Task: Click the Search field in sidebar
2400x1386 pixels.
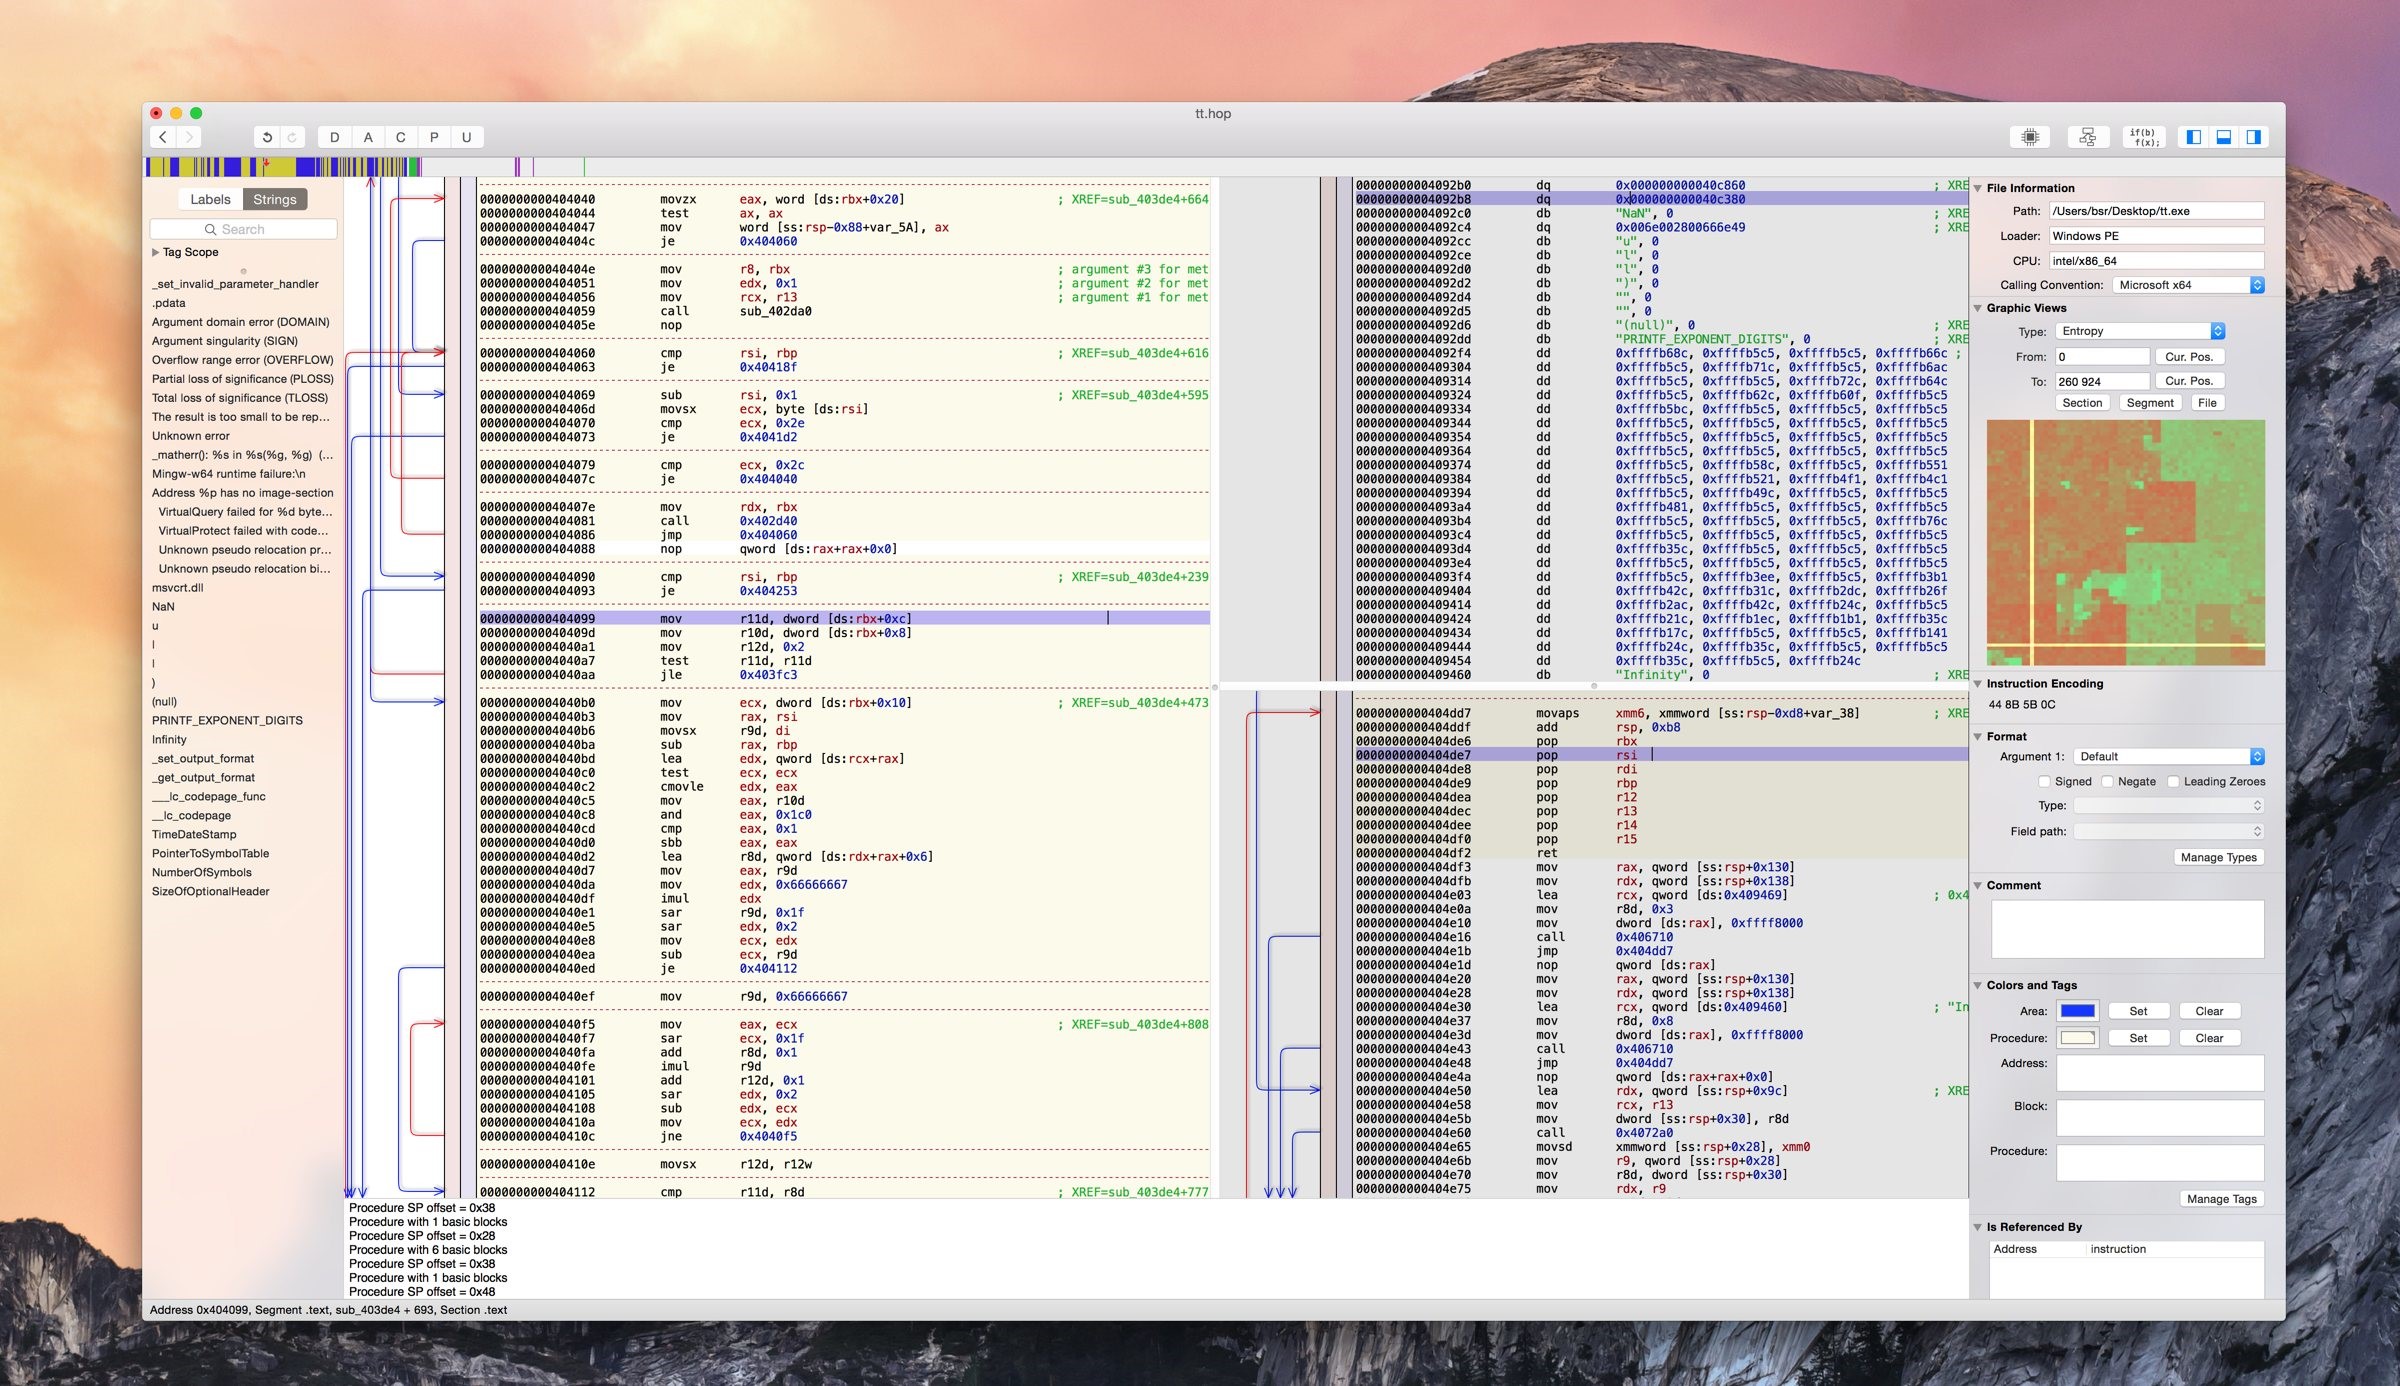Action: tap(243, 229)
